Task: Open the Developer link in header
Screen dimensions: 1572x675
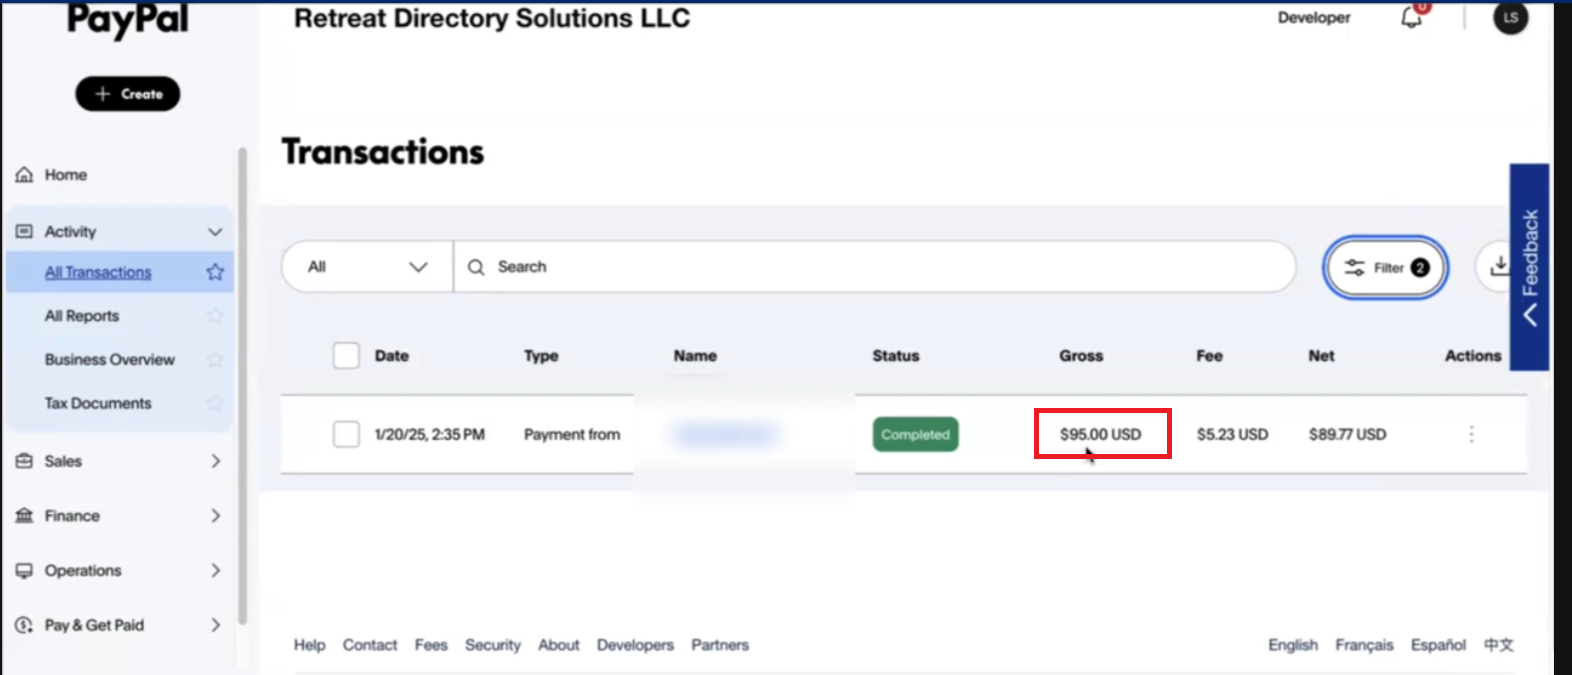Action: pos(1314,17)
